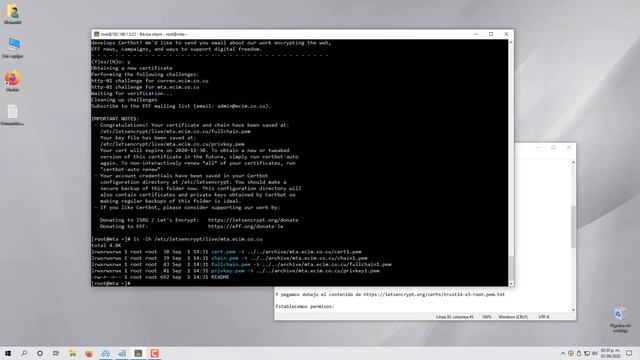Click the 'Waiting for verification...' terminal line
Image resolution: width=640 pixels, height=360 pixels.
tap(131, 93)
